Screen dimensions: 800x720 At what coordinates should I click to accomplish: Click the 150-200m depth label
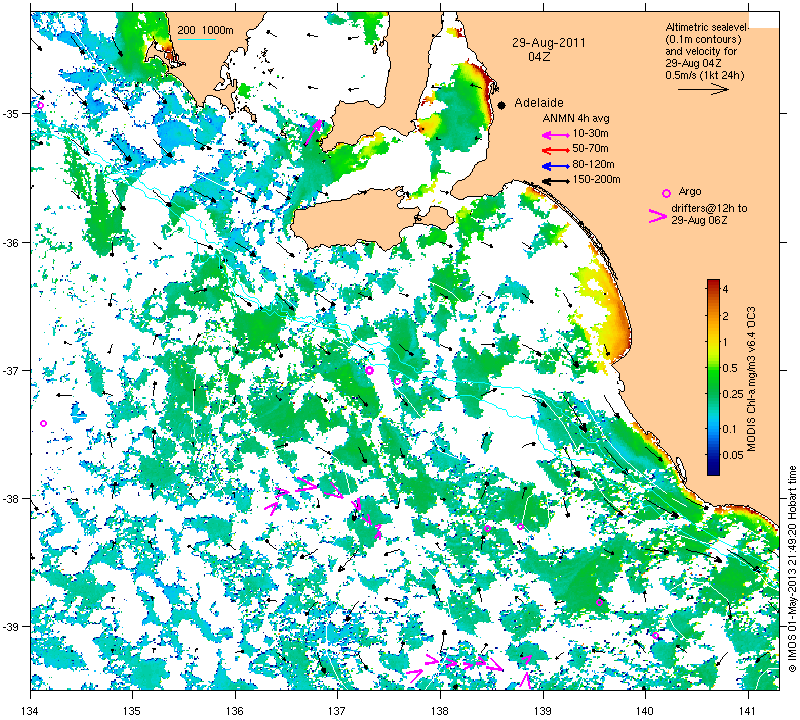[596, 180]
